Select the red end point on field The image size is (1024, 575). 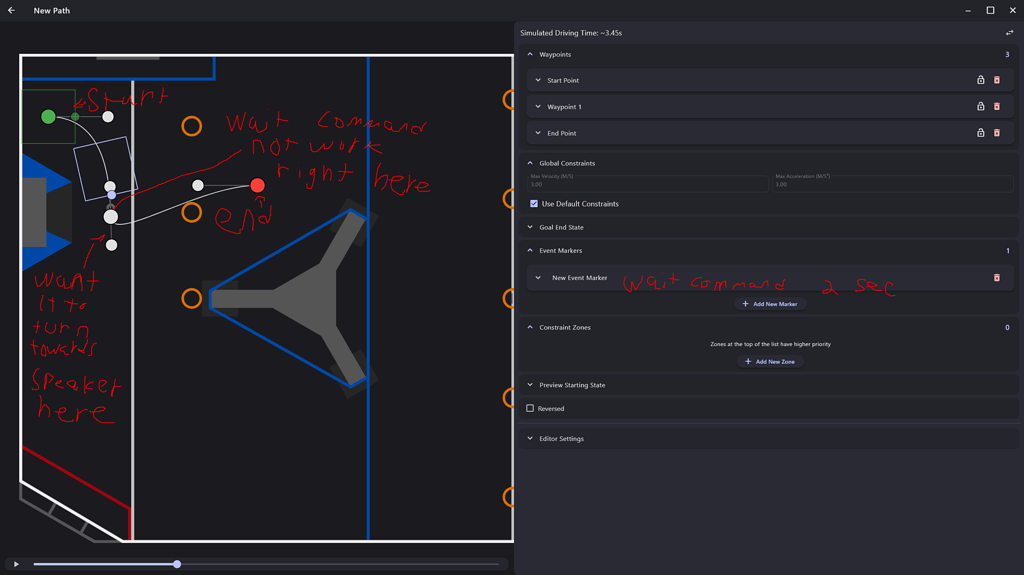point(257,185)
